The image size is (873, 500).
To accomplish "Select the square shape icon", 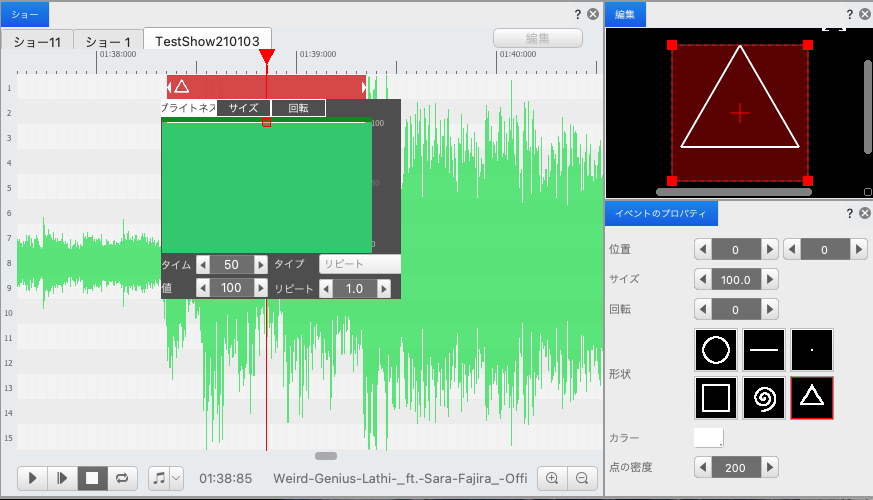I will tap(715, 398).
